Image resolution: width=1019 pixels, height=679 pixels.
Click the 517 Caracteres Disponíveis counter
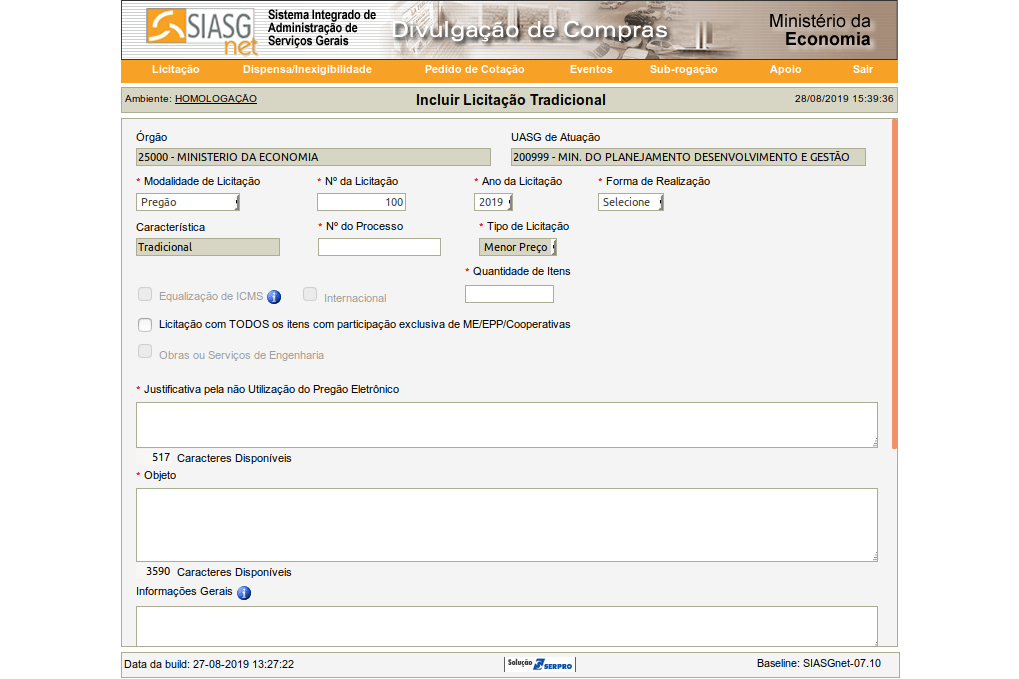[222, 458]
